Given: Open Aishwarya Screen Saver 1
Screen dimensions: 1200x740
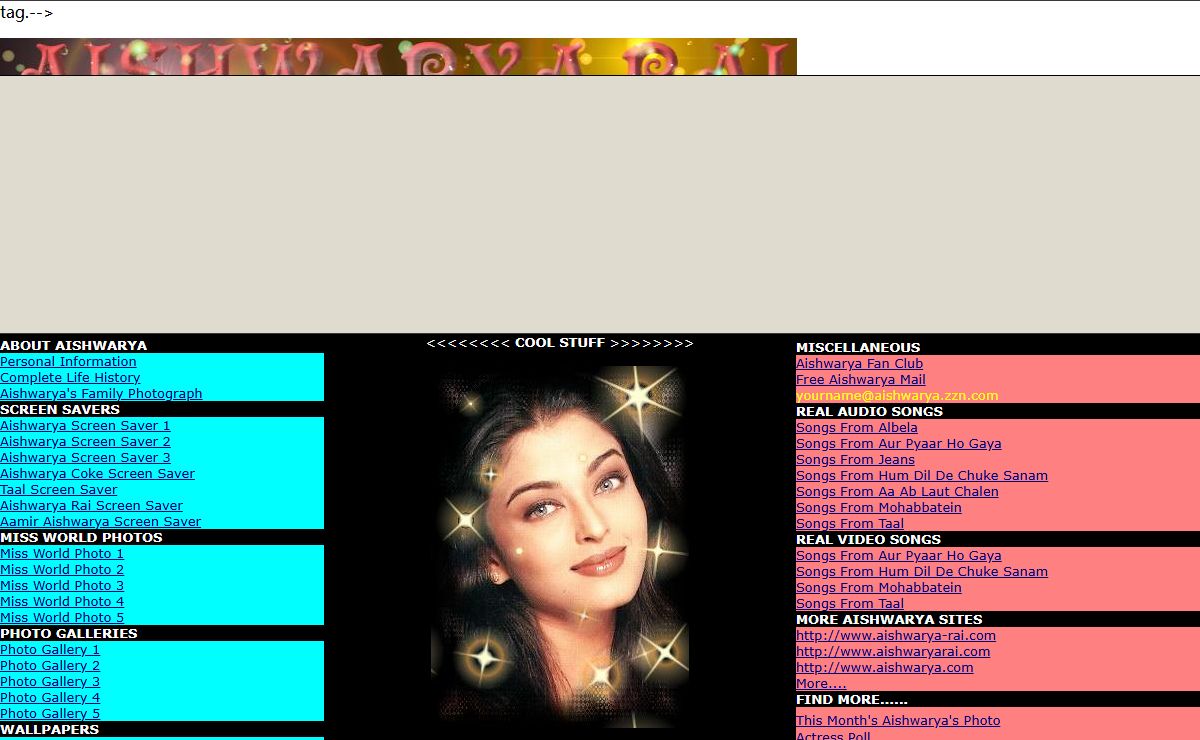Looking at the screenshot, I should pos(85,426).
